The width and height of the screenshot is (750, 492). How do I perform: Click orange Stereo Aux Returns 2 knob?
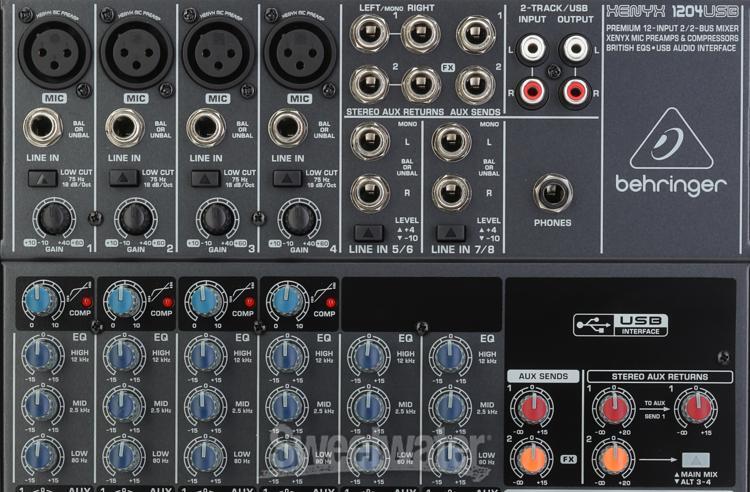click(614, 459)
